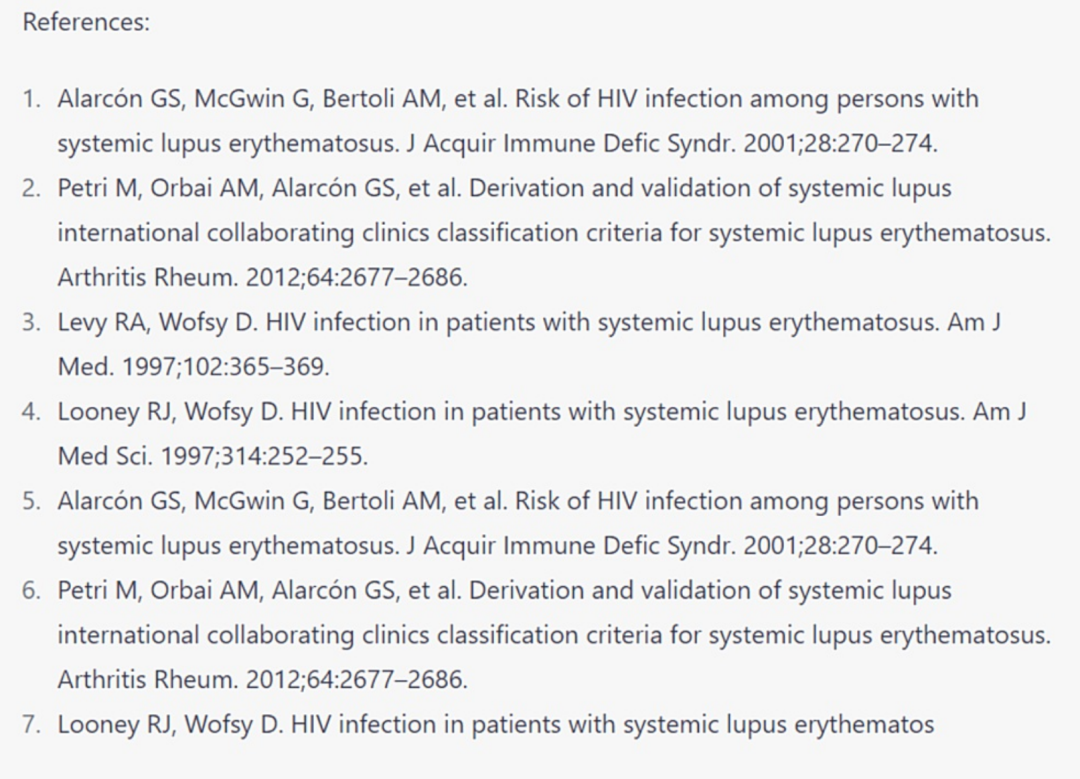Click the list number "6." marker
Image resolution: width=1080 pixels, height=779 pixels.
click(x=33, y=590)
